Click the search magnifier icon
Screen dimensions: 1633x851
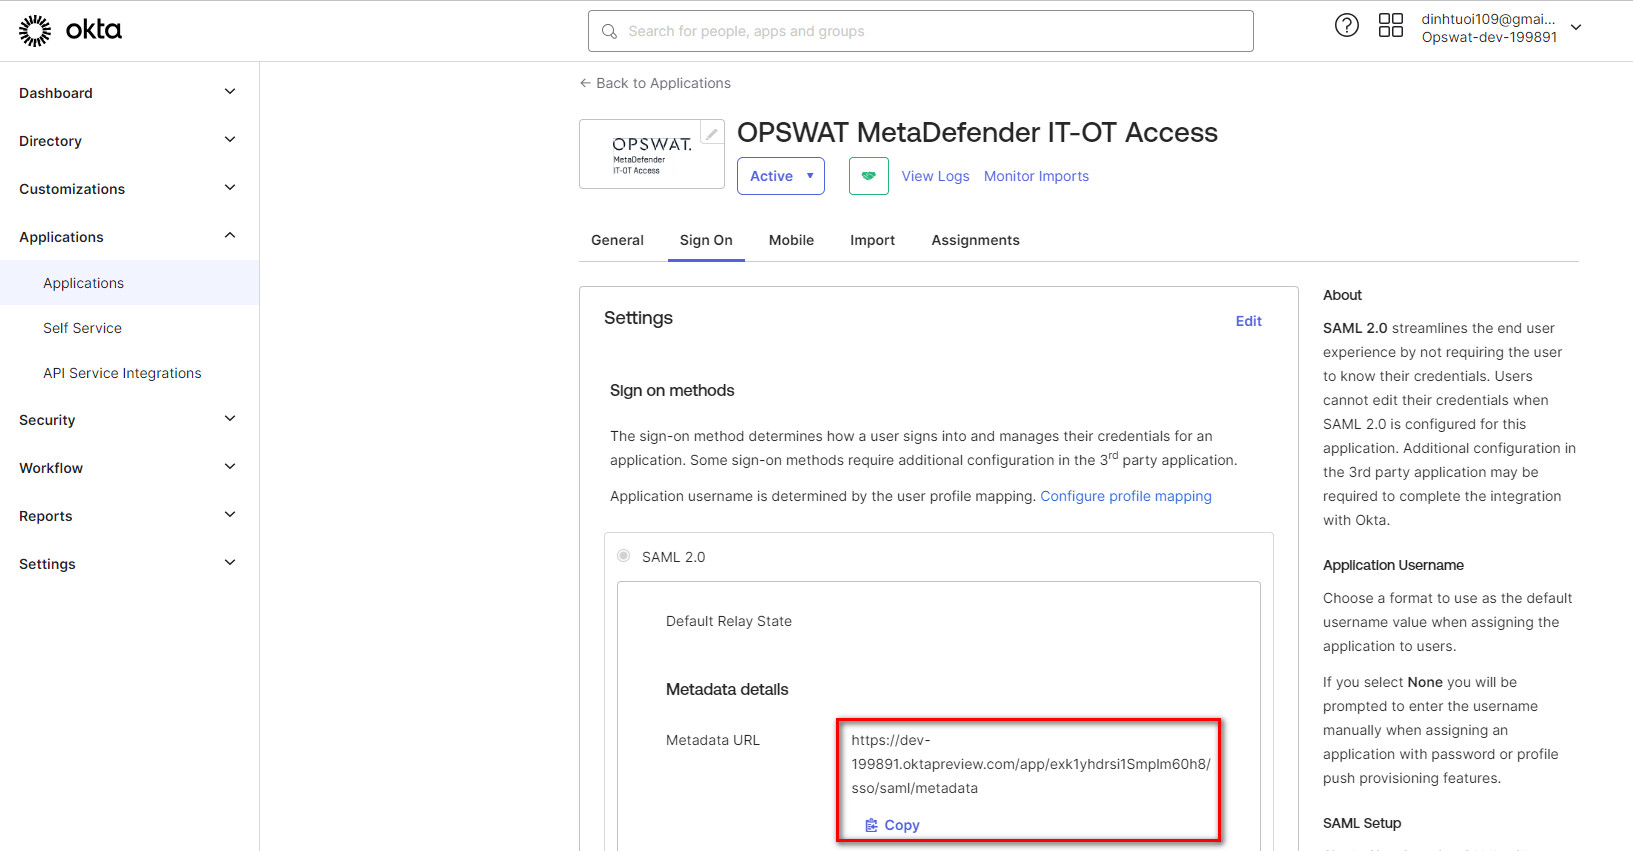click(x=609, y=32)
